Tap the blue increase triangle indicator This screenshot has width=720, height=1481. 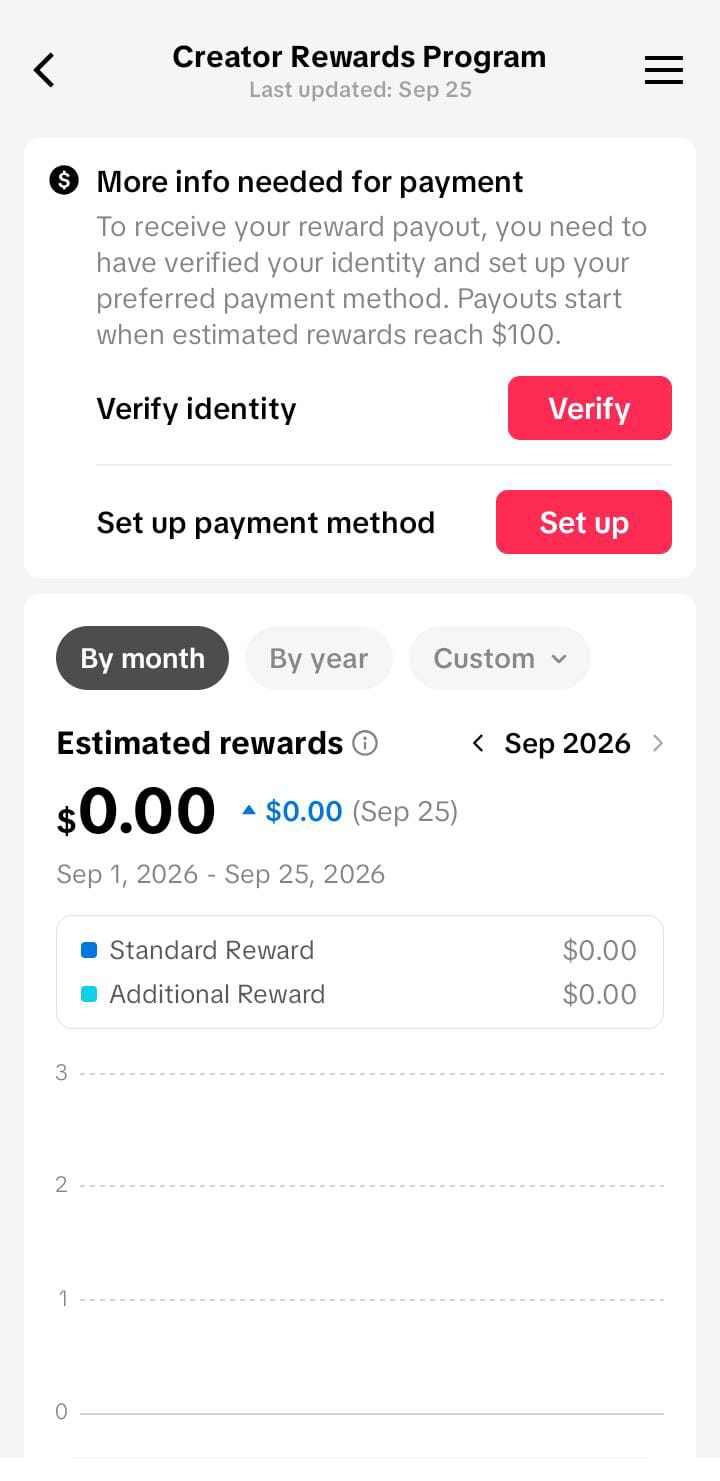249,811
